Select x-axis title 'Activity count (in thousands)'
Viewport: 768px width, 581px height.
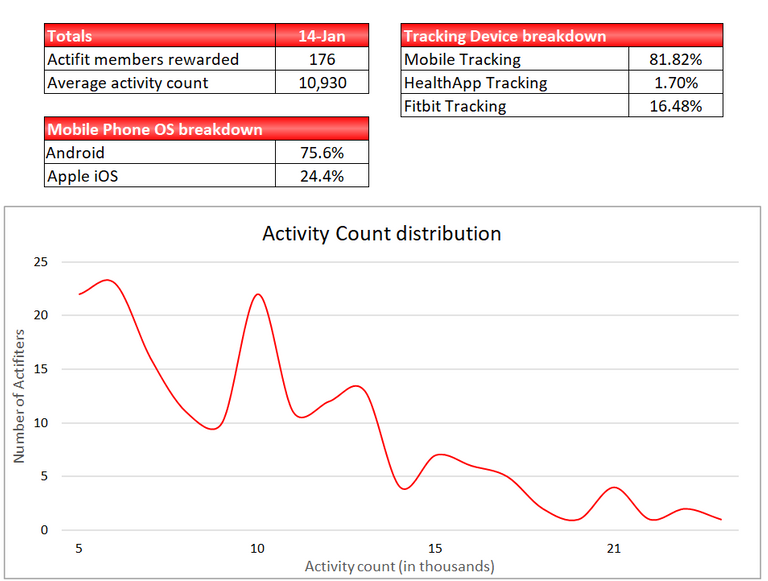400,566
